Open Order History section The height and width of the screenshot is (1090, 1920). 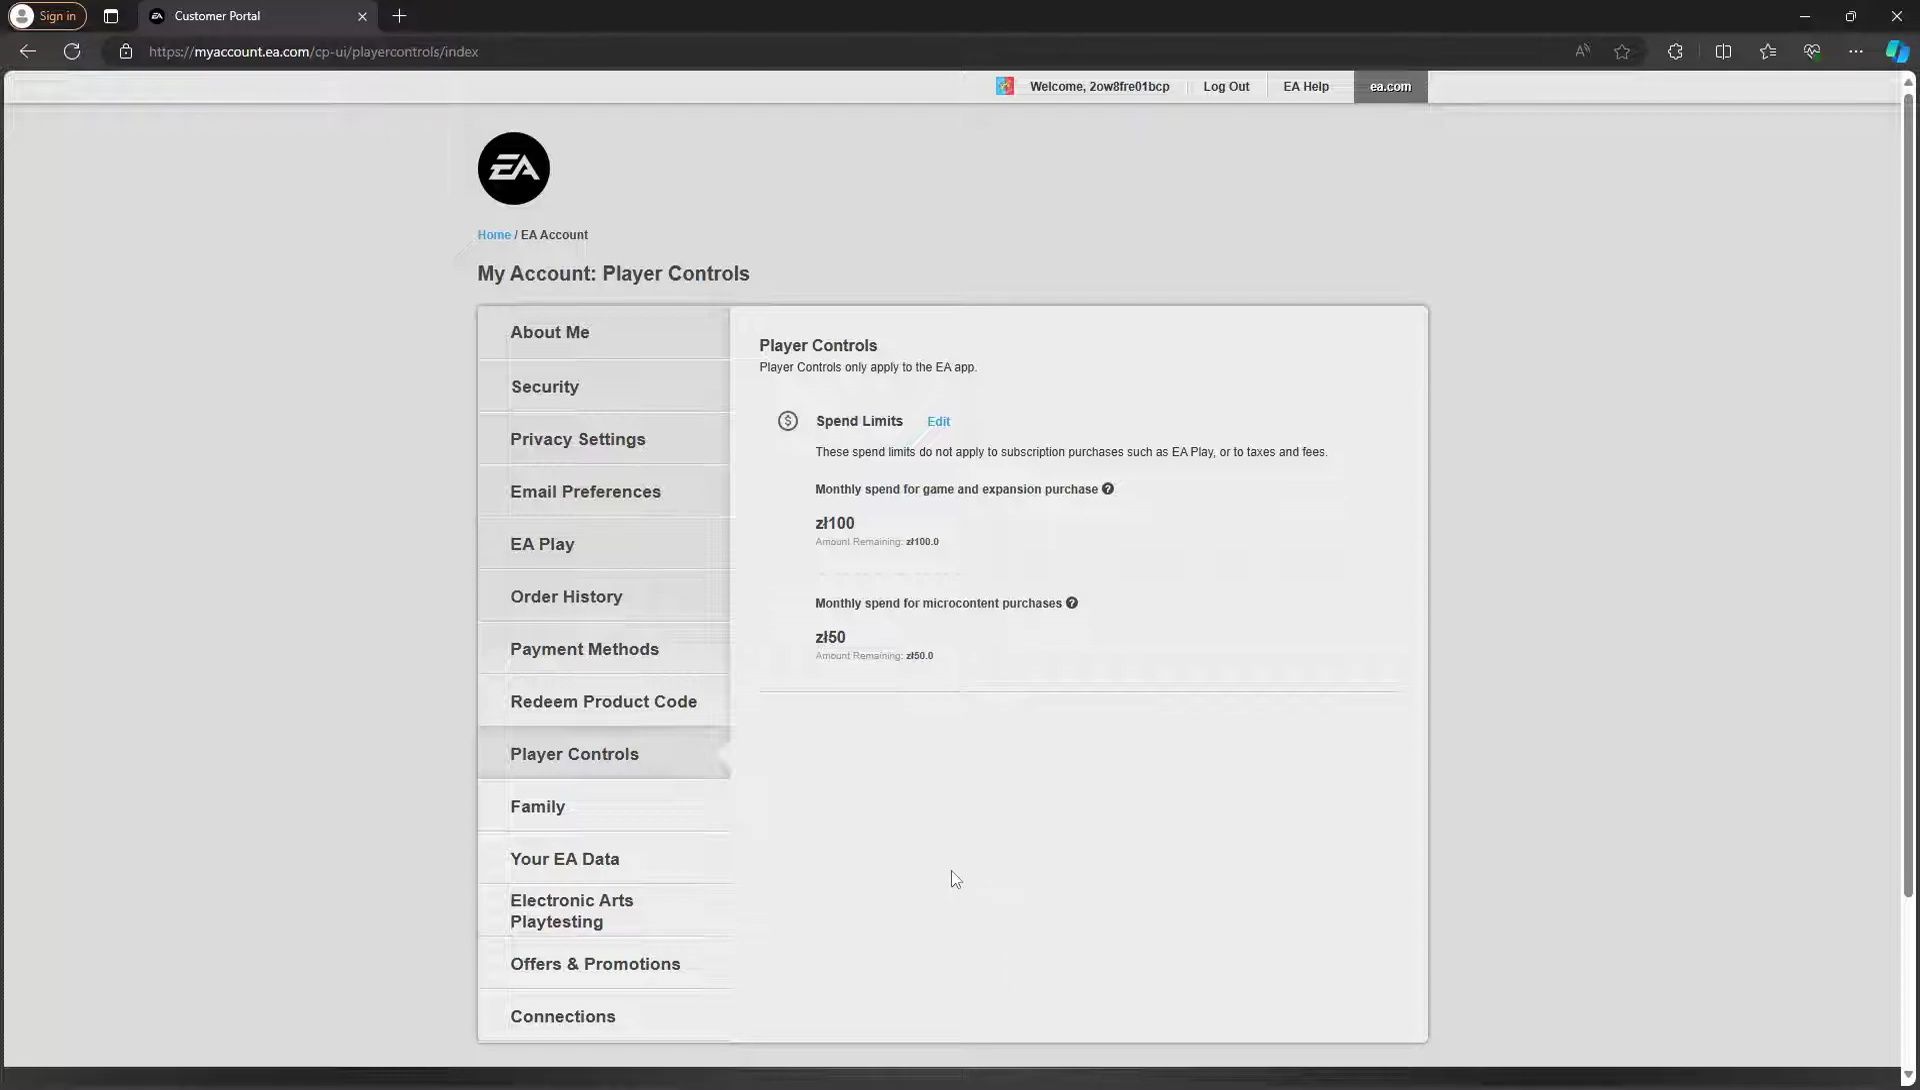[x=604, y=597]
